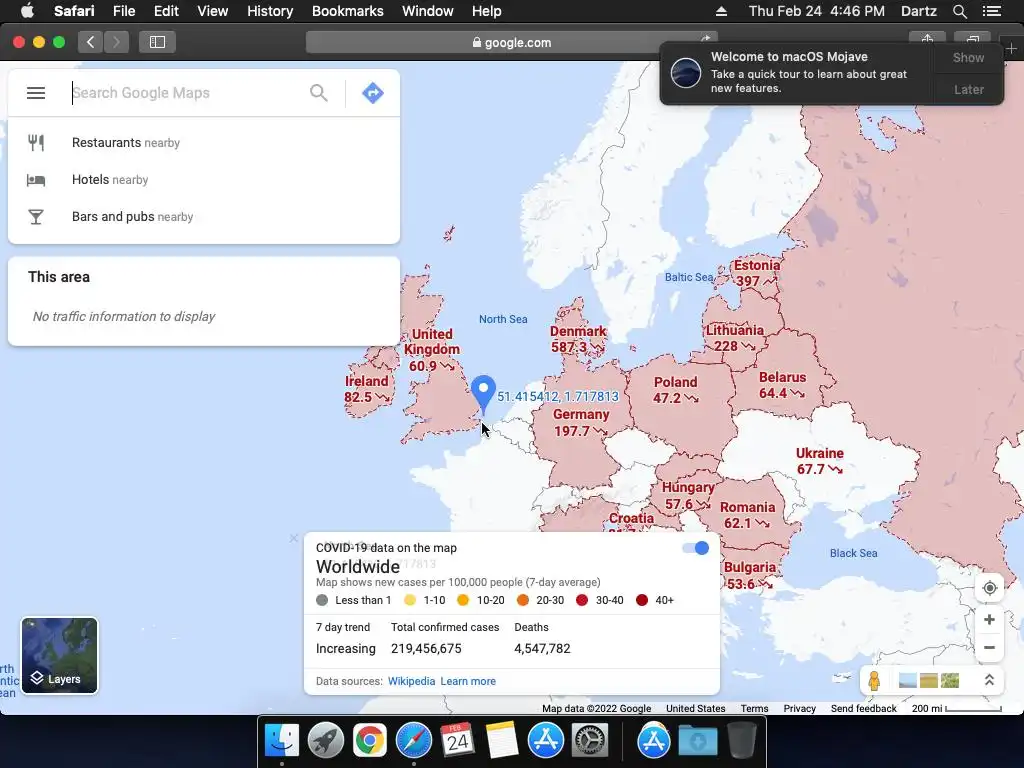Screen dimensions: 1024x768
Task: Open the Wikipedia data source link
Action: (411, 681)
